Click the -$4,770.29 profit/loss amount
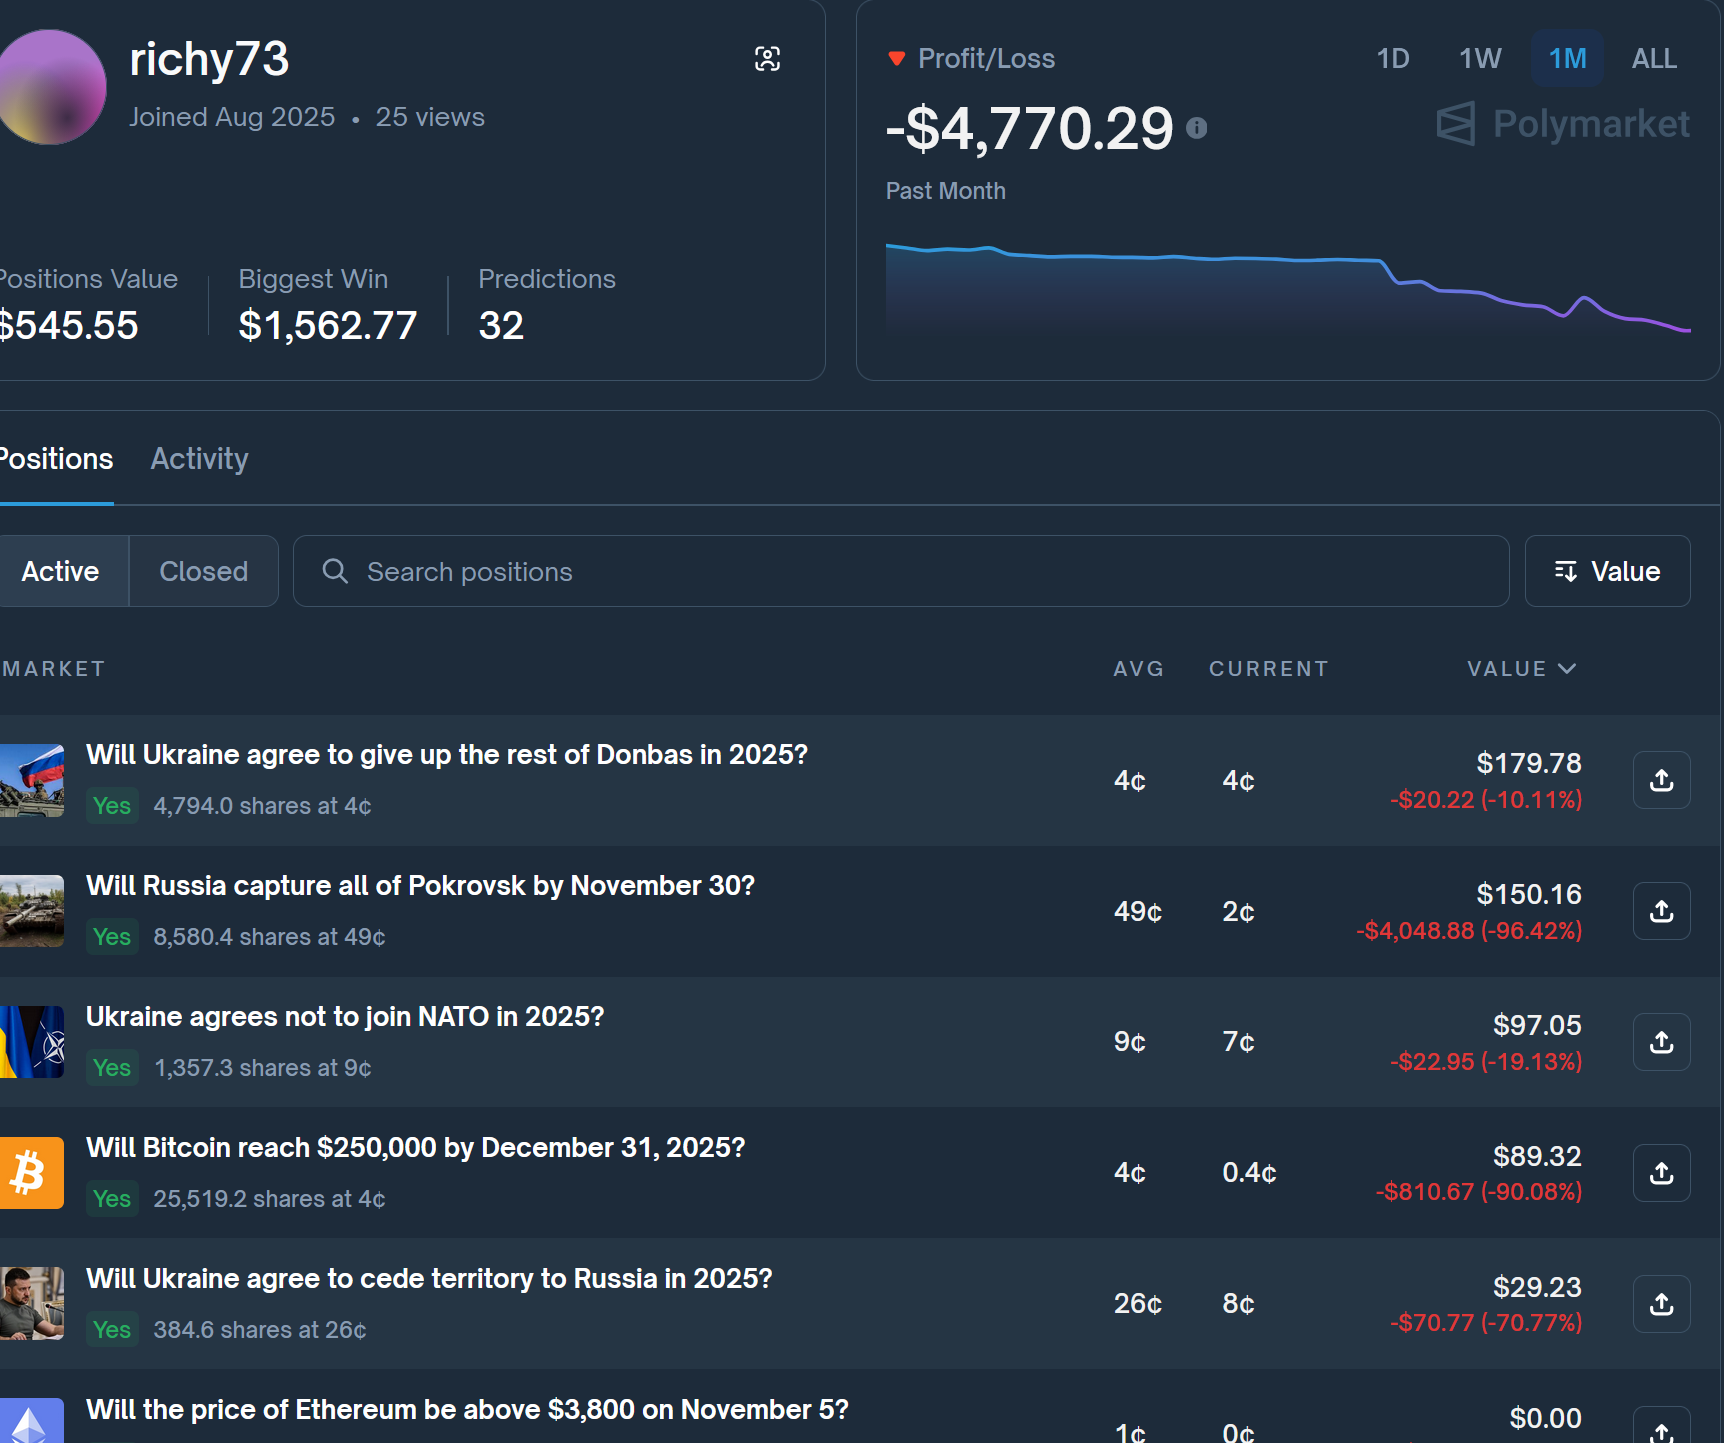 click(x=1030, y=129)
